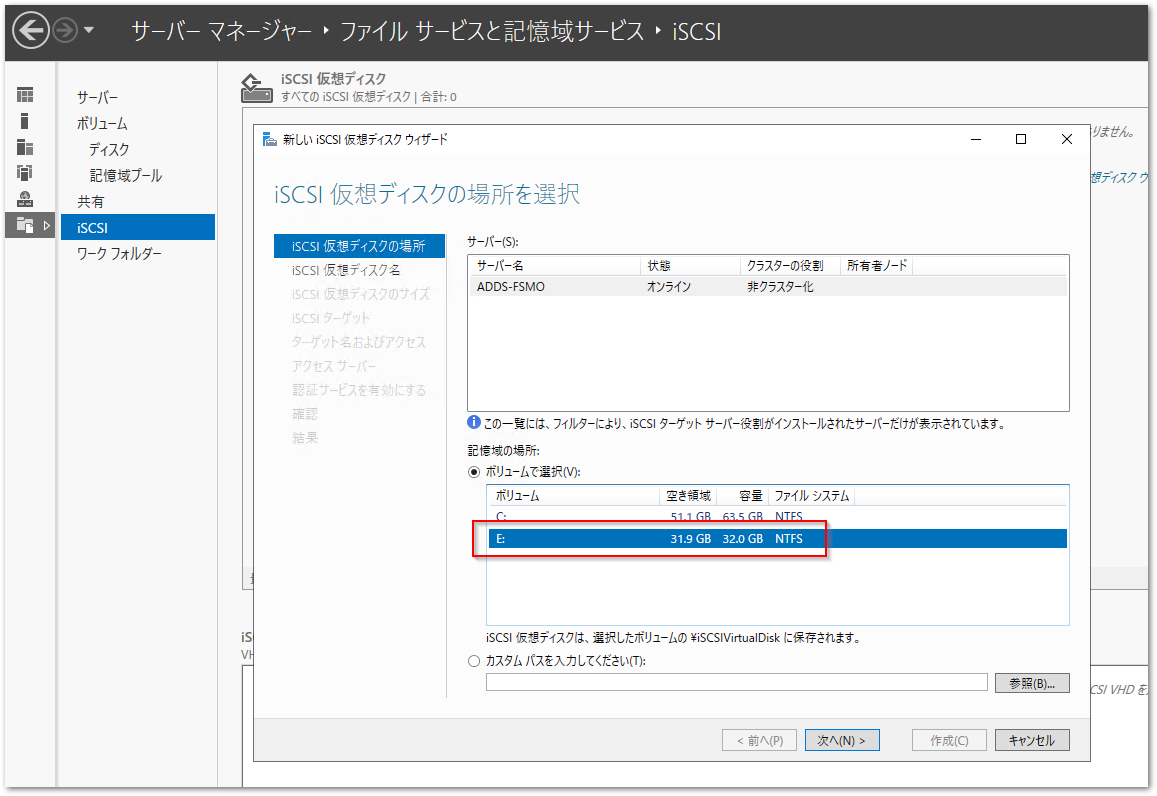Click the iSCSI 仮想ディスク header icon

click(x=256, y=89)
